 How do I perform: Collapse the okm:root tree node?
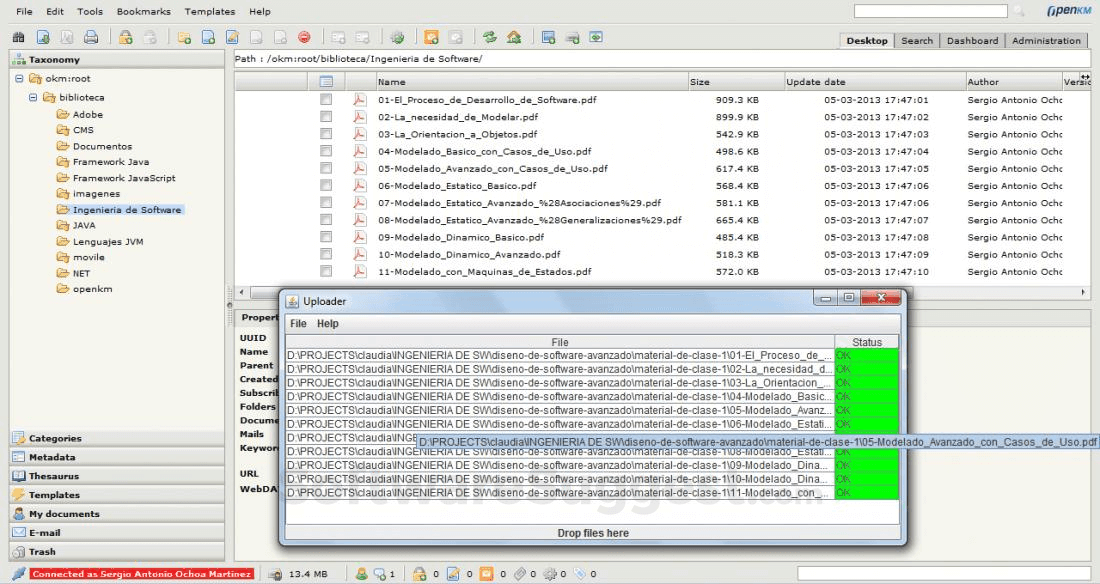point(21,79)
